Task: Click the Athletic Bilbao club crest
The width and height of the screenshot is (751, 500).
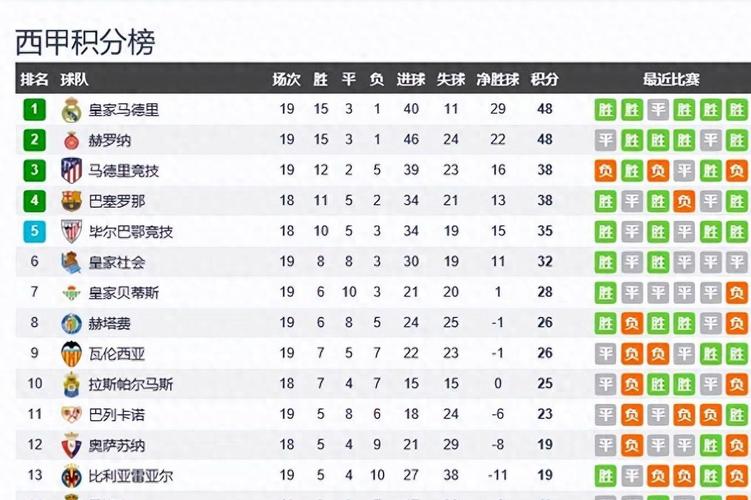Action: [x=71, y=232]
